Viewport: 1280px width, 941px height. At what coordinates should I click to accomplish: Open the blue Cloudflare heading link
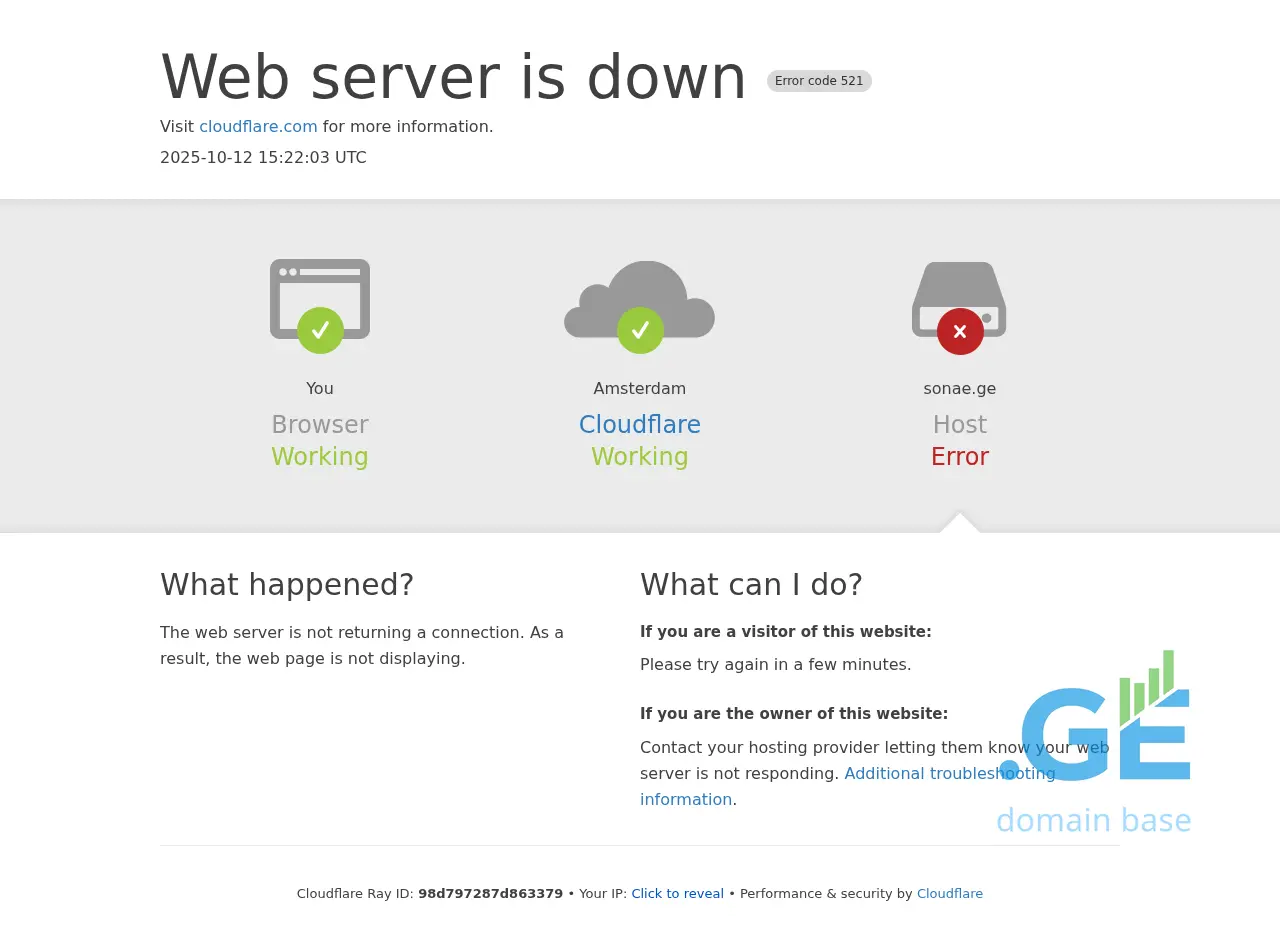tap(640, 425)
